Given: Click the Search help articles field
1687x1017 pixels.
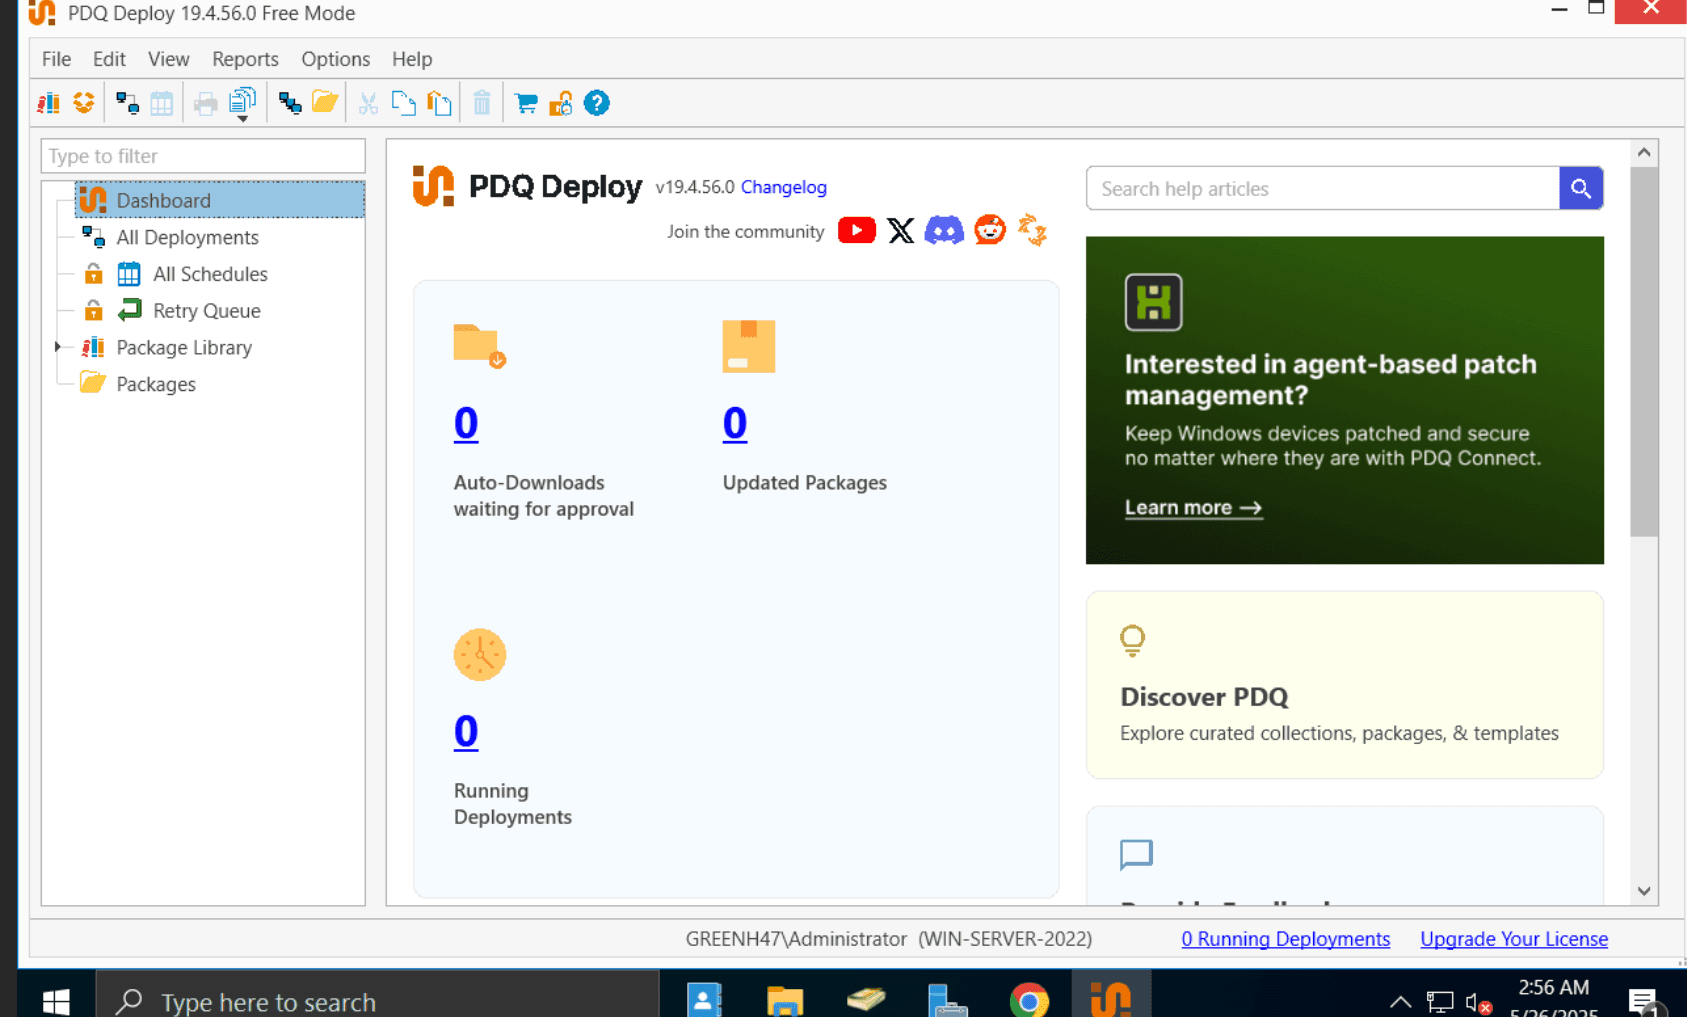Looking at the screenshot, I should click(1322, 188).
